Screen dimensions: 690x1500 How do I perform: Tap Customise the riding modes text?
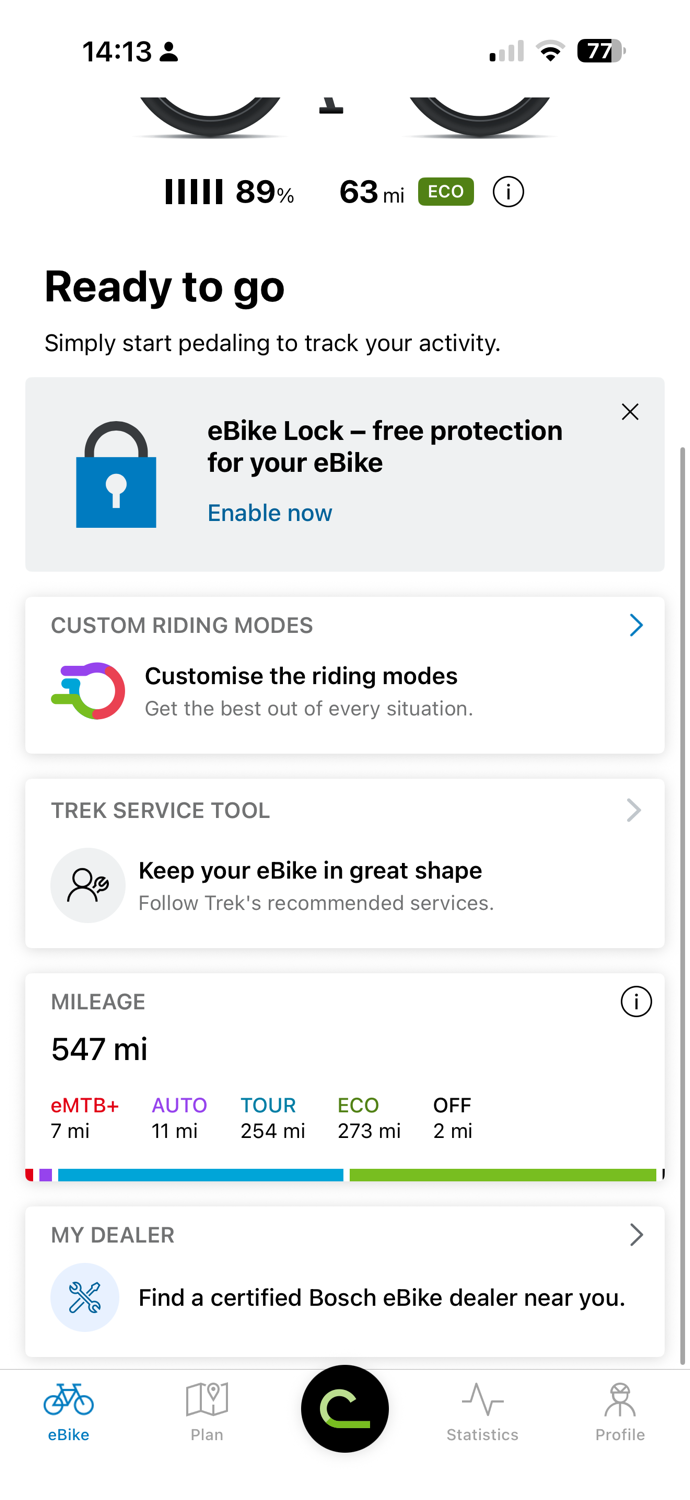[301, 676]
